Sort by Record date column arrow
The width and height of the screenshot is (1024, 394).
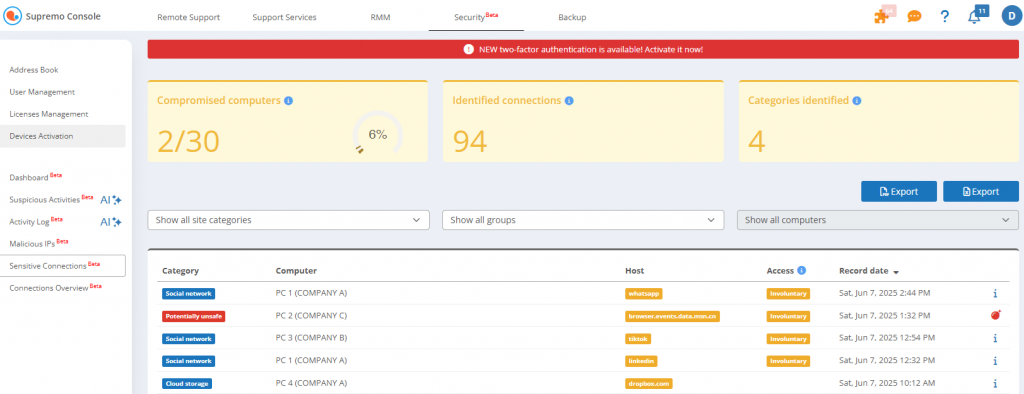pyautogui.click(x=896, y=271)
